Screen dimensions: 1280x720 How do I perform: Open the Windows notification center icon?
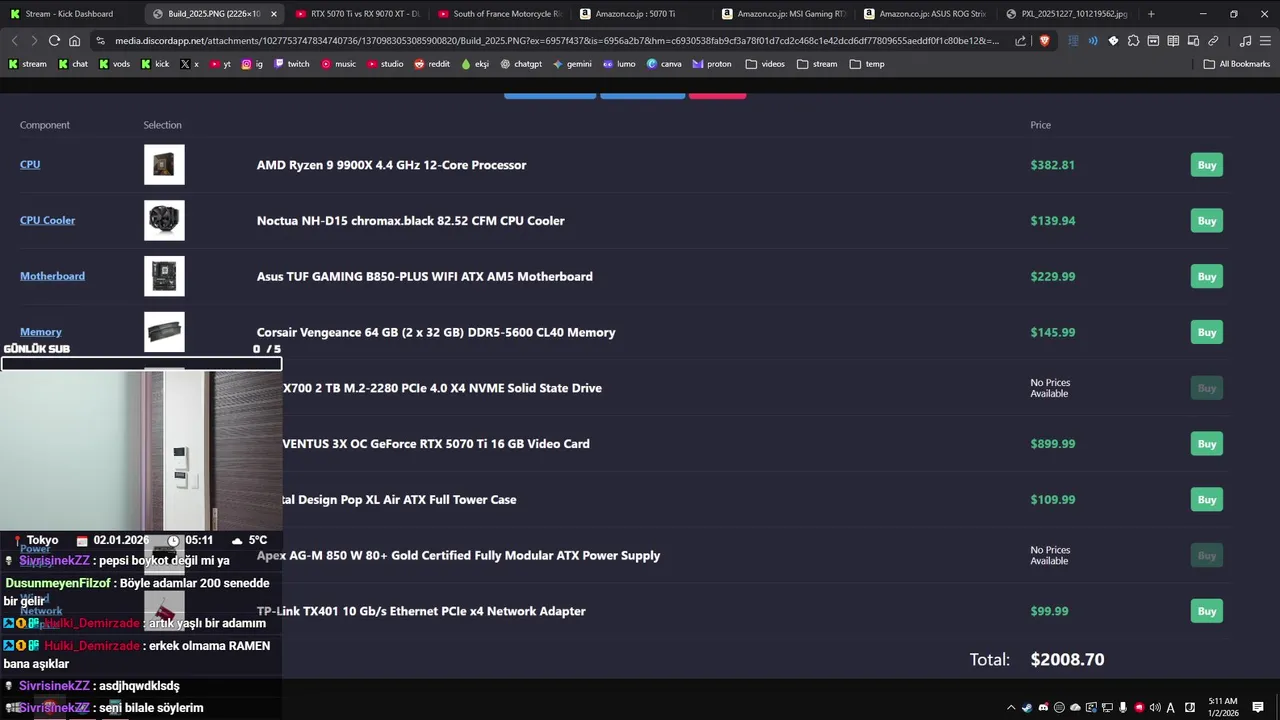click(x=1258, y=708)
